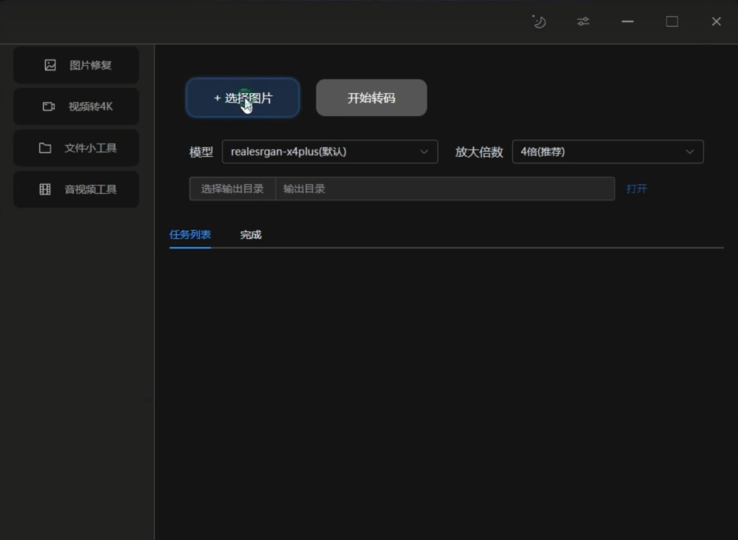Minimize the application window
The width and height of the screenshot is (738, 540).
628,21
